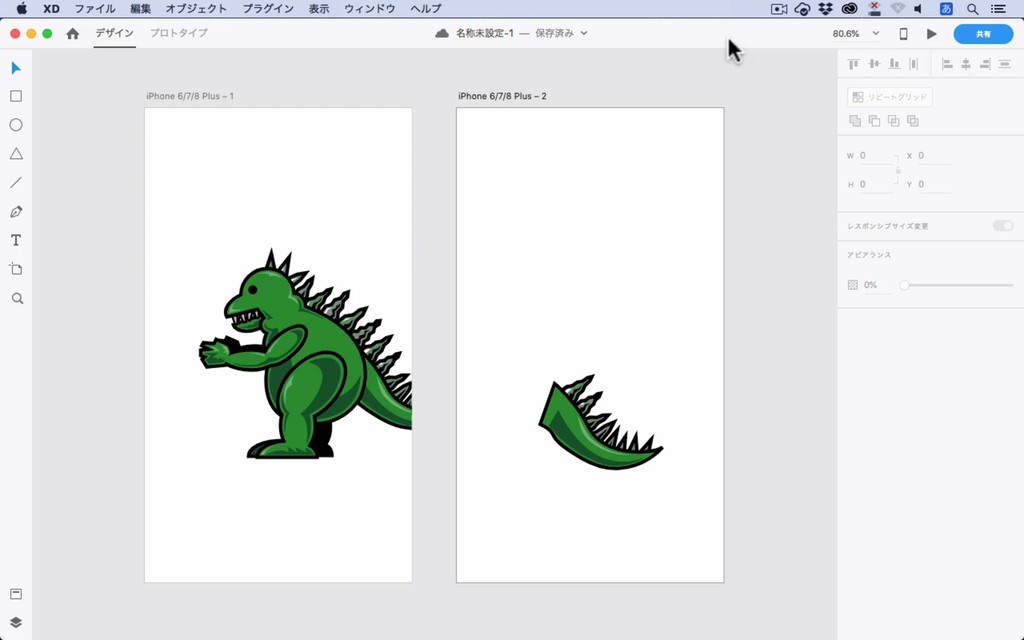Click the Subtract boolean operation icon
The image size is (1024, 640).
click(874, 121)
